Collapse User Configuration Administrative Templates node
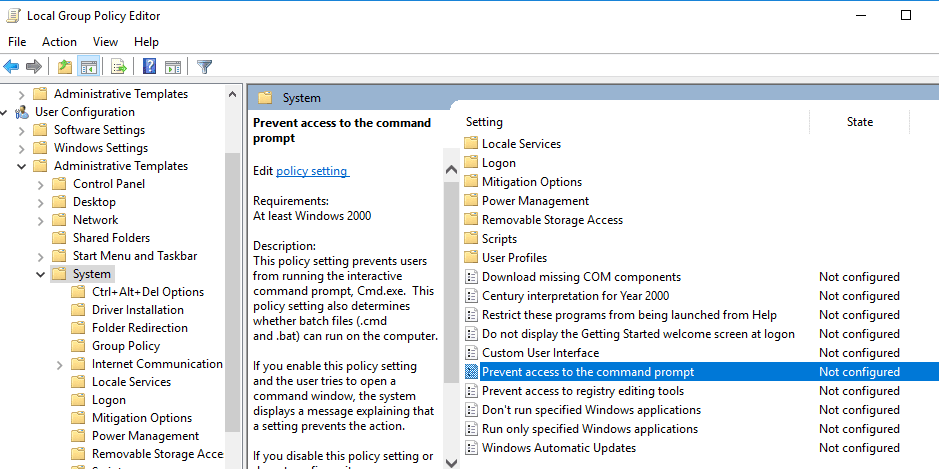The height and width of the screenshot is (469, 939). pyautogui.click(x=22, y=166)
